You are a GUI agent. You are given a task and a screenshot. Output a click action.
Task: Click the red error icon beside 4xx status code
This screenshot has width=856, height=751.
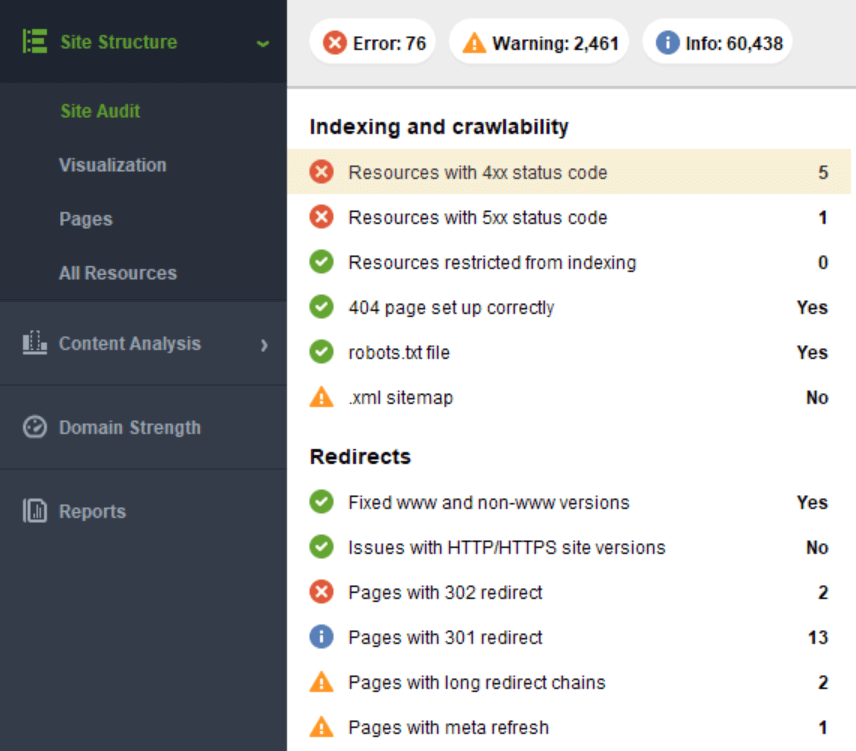(322, 172)
